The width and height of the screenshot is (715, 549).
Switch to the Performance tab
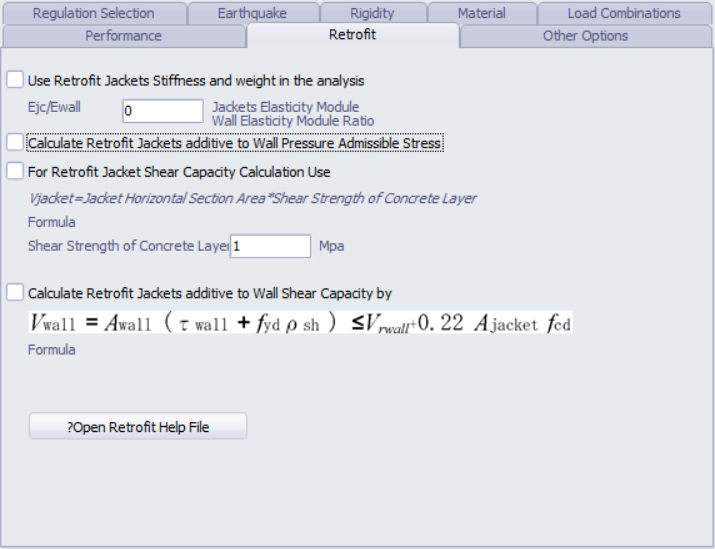(123, 36)
